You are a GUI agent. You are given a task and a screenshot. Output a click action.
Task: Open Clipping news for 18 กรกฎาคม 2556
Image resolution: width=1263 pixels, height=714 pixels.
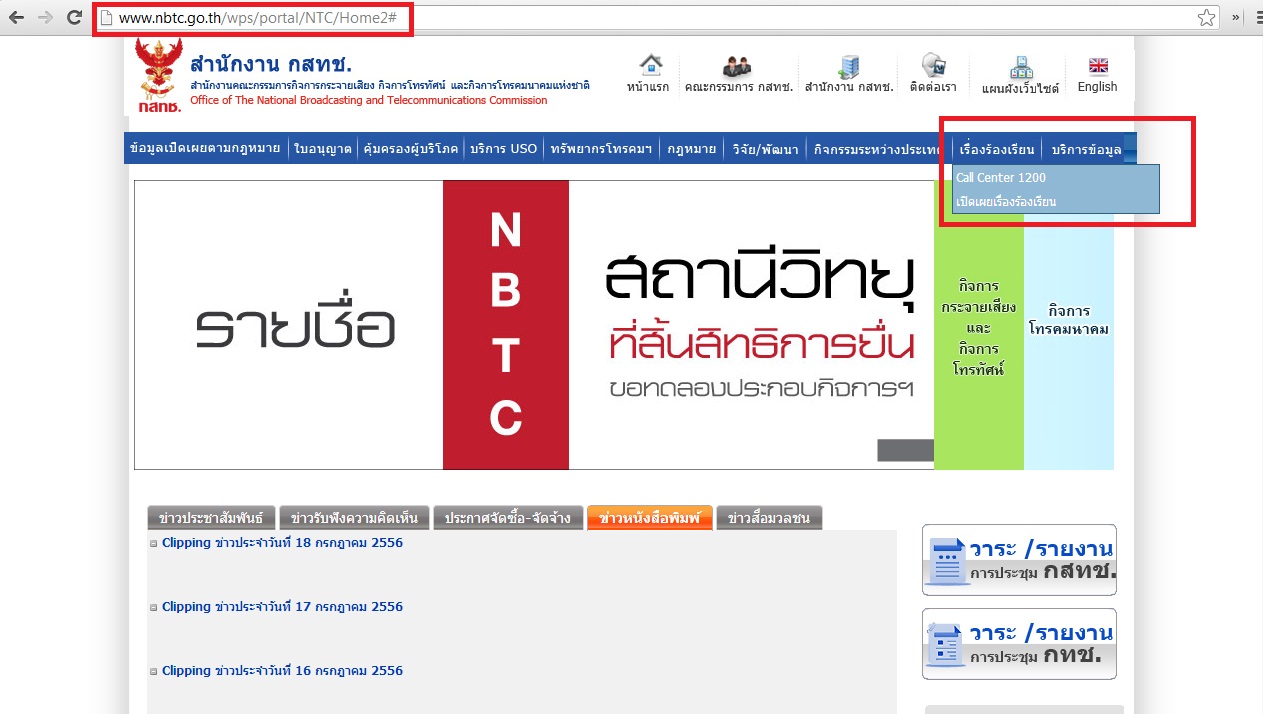tap(282, 543)
